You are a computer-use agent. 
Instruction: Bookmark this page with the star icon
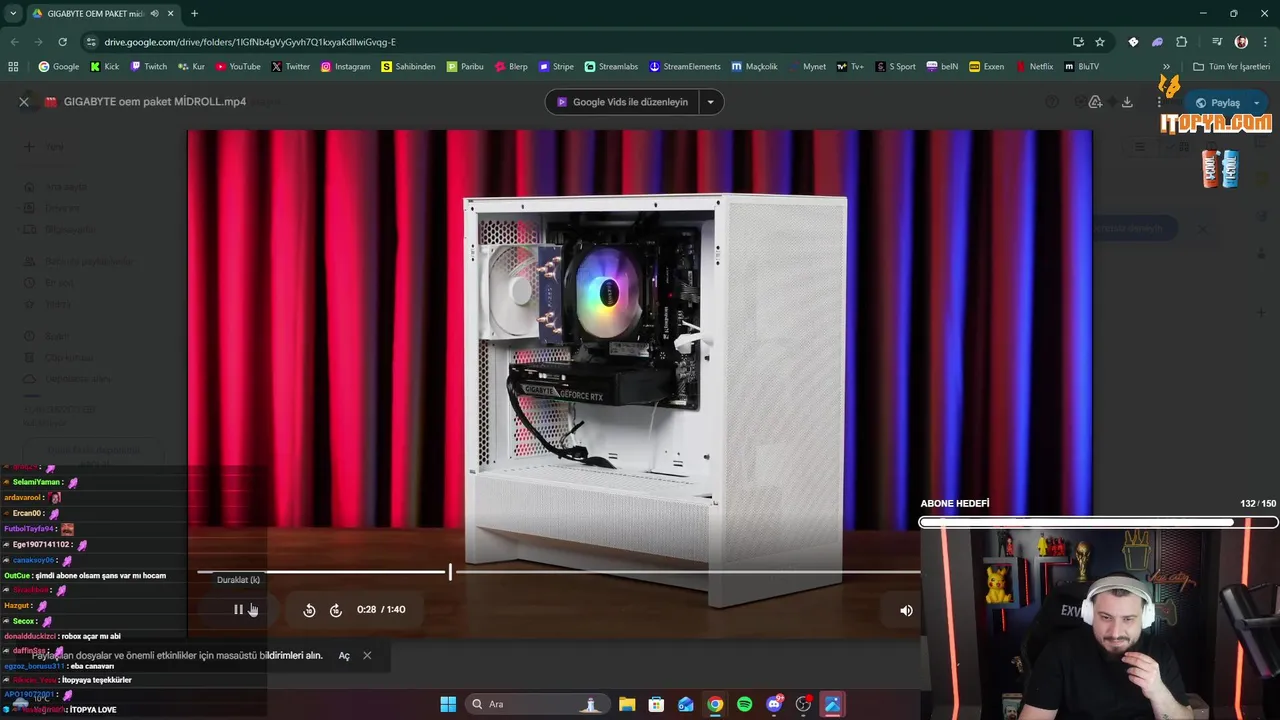pyautogui.click(x=1100, y=42)
